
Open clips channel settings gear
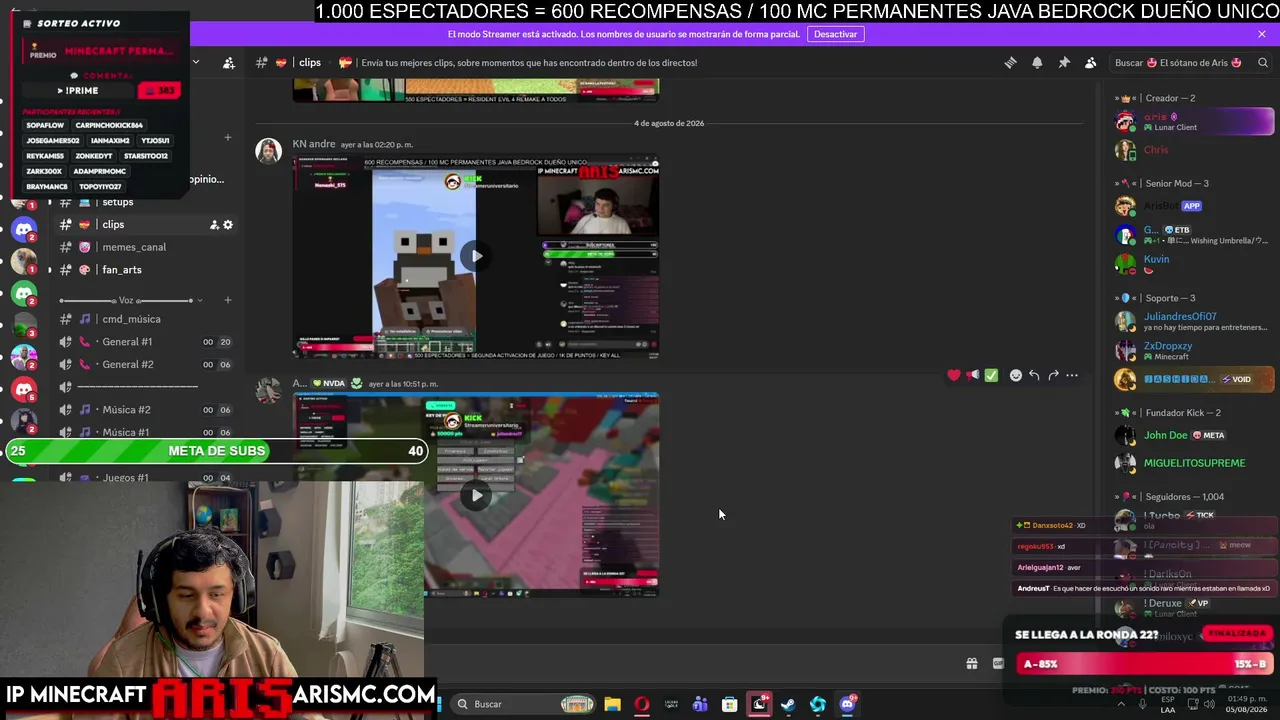coord(228,225)
